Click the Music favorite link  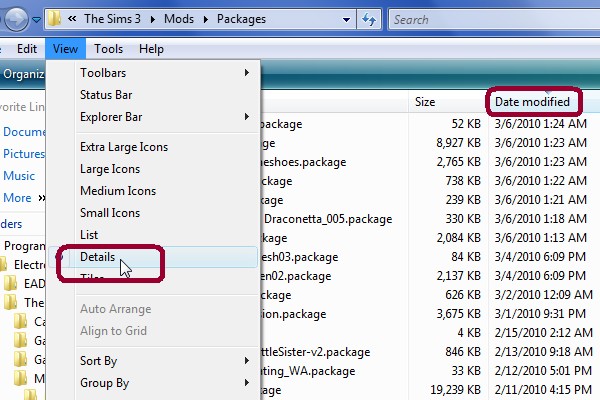coord(19,176)
